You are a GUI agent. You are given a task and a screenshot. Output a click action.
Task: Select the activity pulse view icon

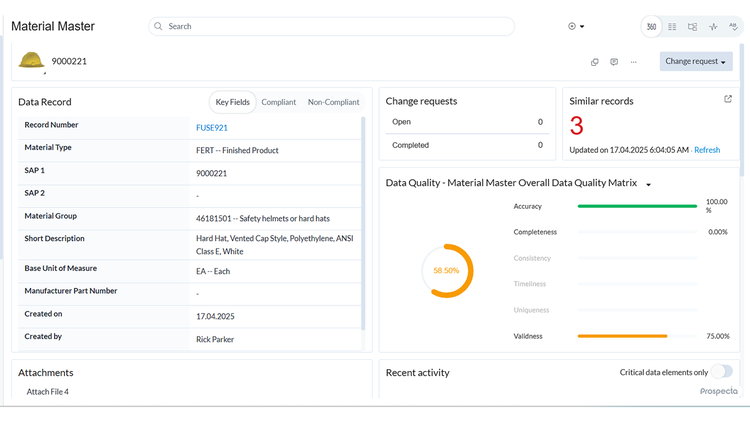click(x=713, y=27)
